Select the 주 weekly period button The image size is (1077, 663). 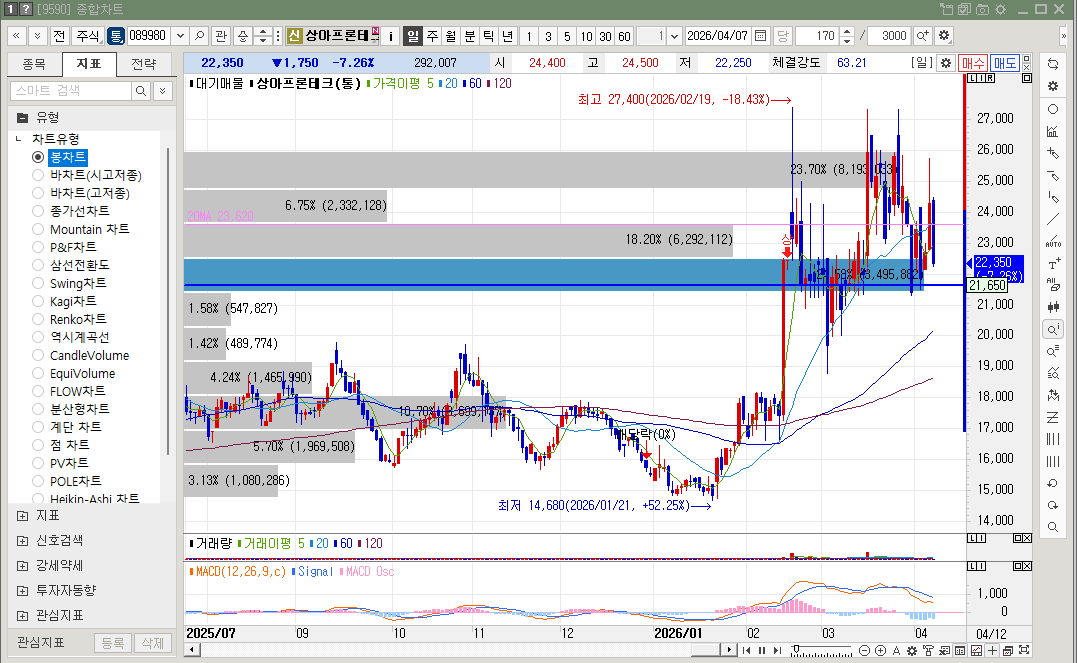point(432,36)
